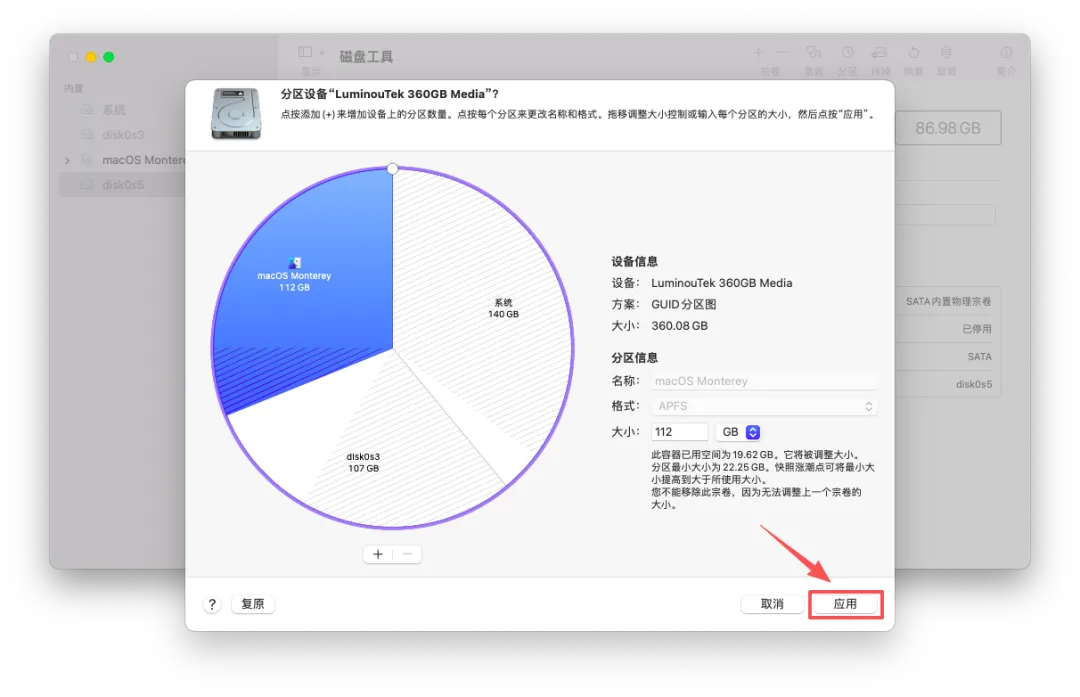The width and height of the screenshot is (1080, 697).
Task: Click the 内置 sidebar section header
Action: coord(74,89)
